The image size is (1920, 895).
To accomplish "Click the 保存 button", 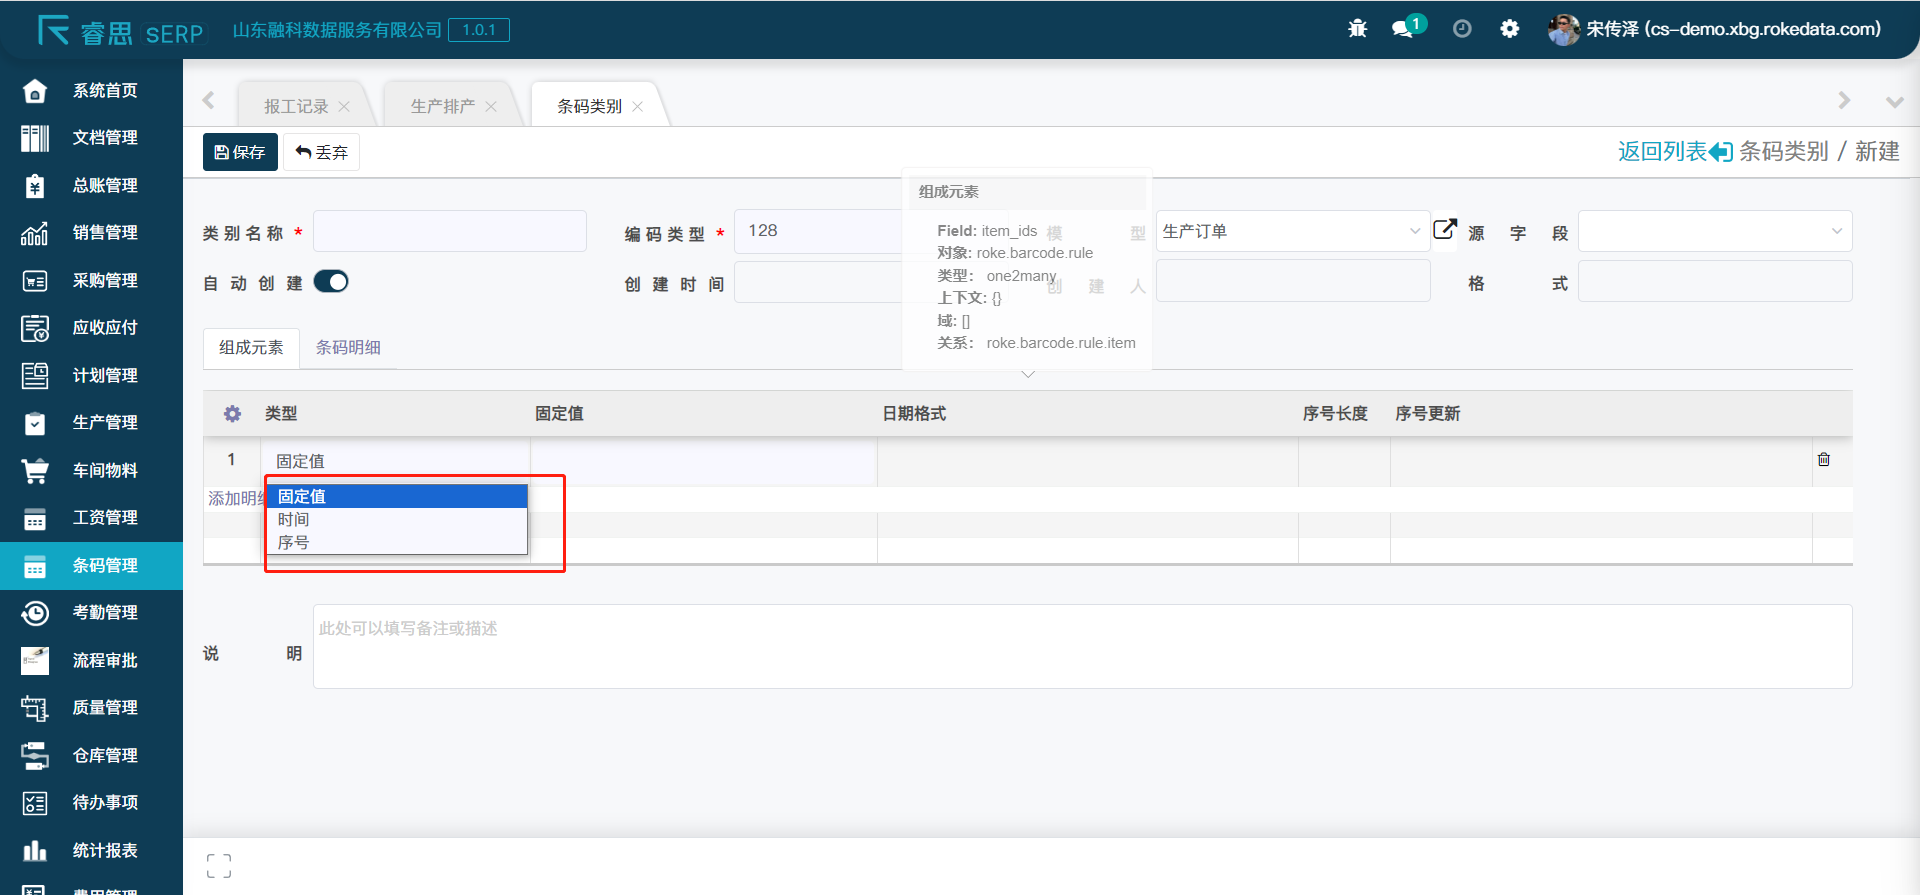I will (x=240, y=152).
